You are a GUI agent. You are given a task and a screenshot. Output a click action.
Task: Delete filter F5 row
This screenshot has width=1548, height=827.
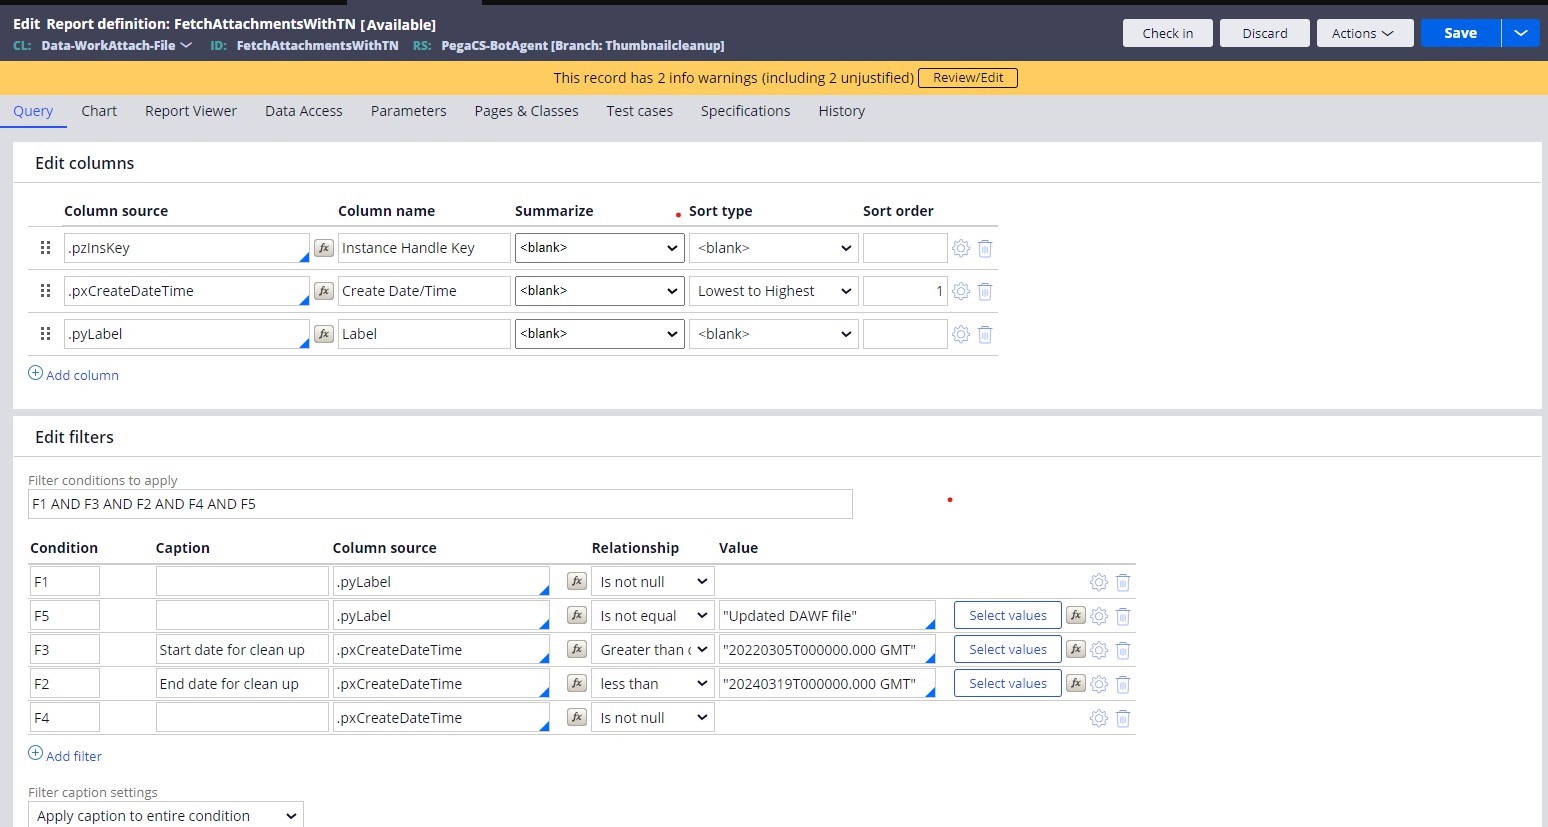pos(1123,616)
